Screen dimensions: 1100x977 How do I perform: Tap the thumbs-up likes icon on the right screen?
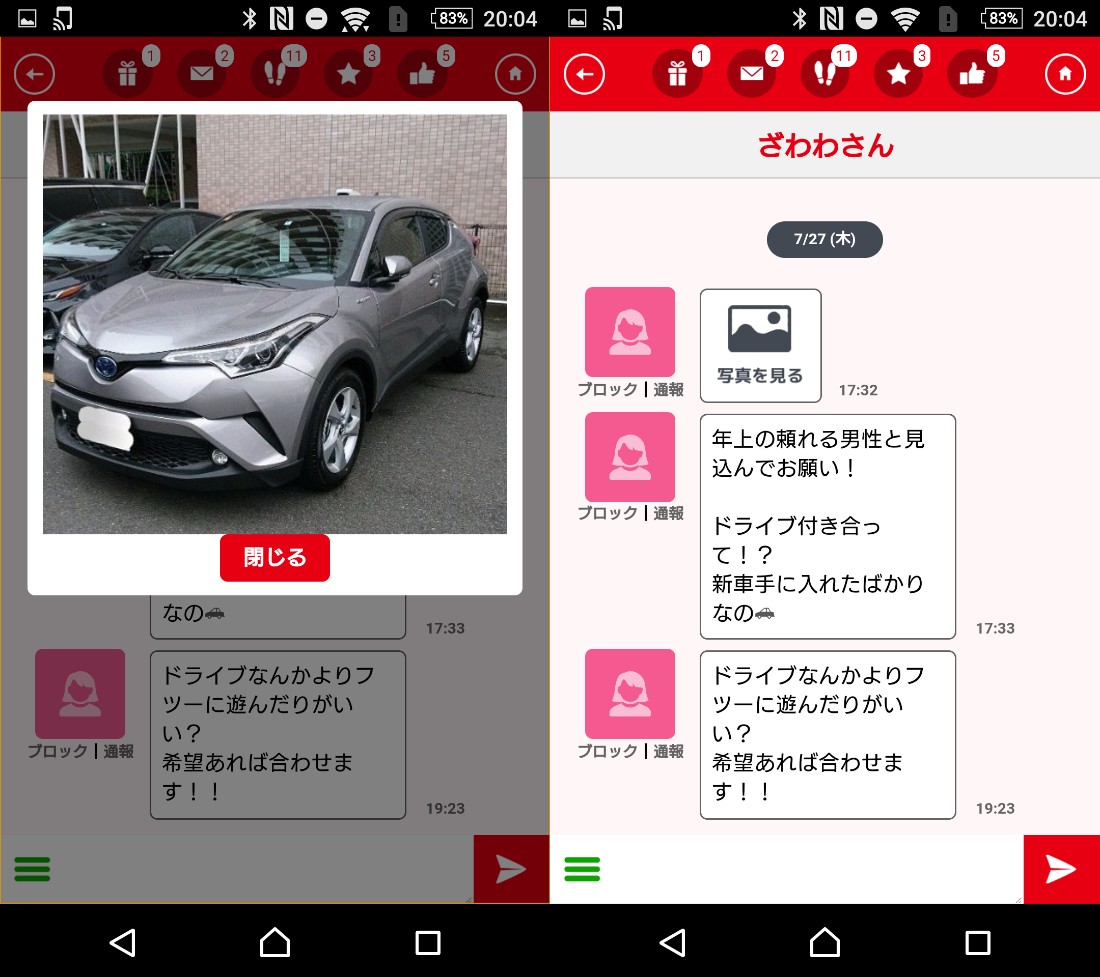tap(971, 74)
